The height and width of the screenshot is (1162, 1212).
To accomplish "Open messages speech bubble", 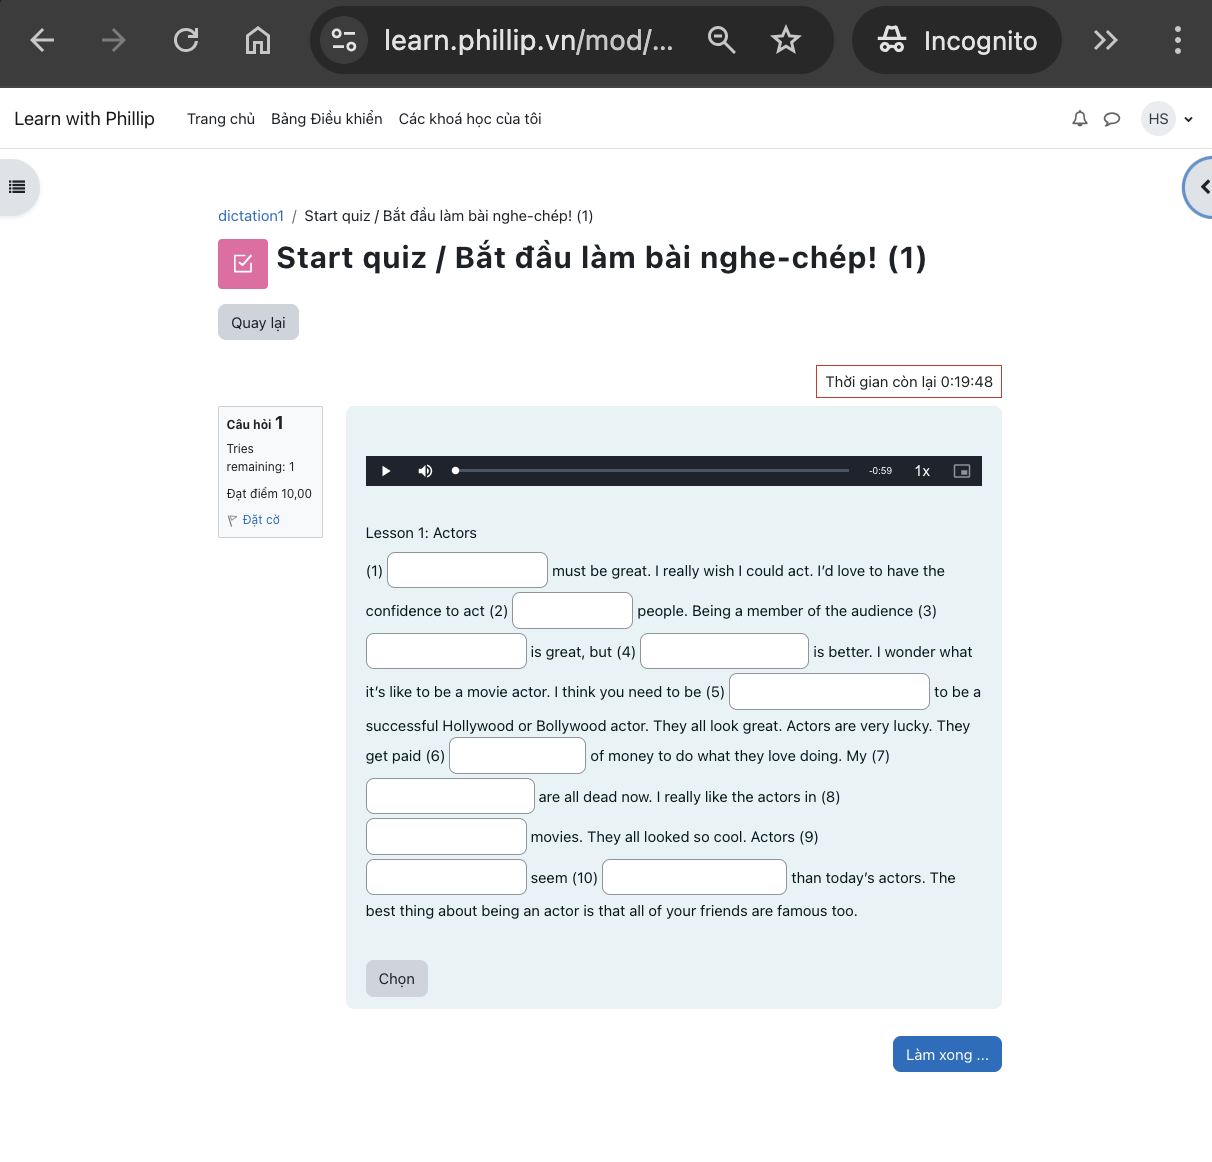I will pyautogui.click(x=1112, y=118).
